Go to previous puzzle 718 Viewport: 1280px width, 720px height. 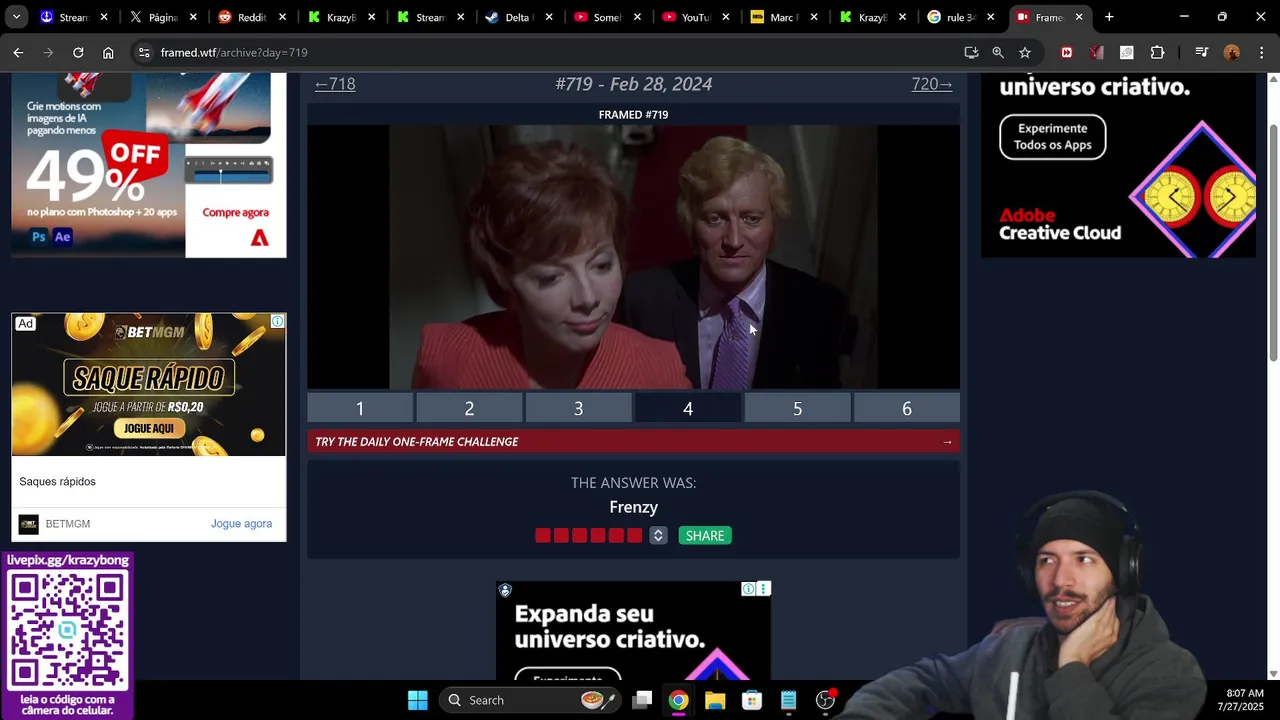(335, 84)
